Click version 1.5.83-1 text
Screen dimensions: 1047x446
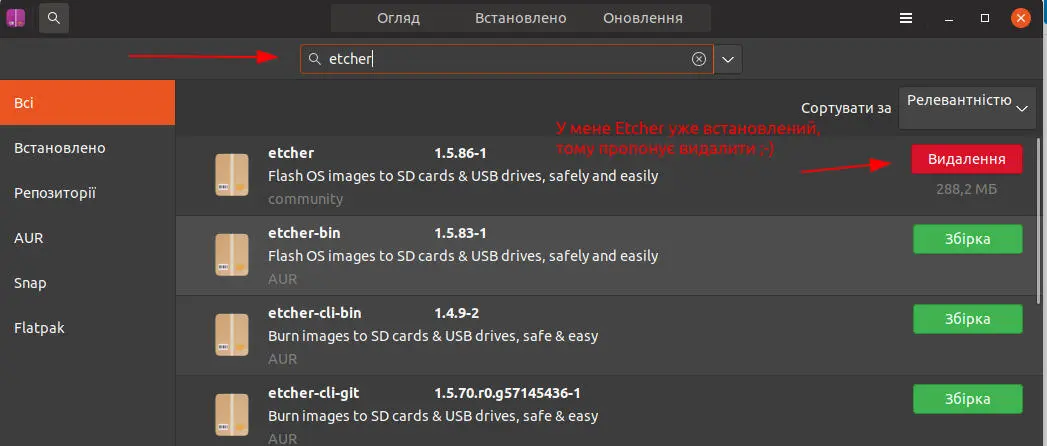pyautogui.click(x=460, y=233)
